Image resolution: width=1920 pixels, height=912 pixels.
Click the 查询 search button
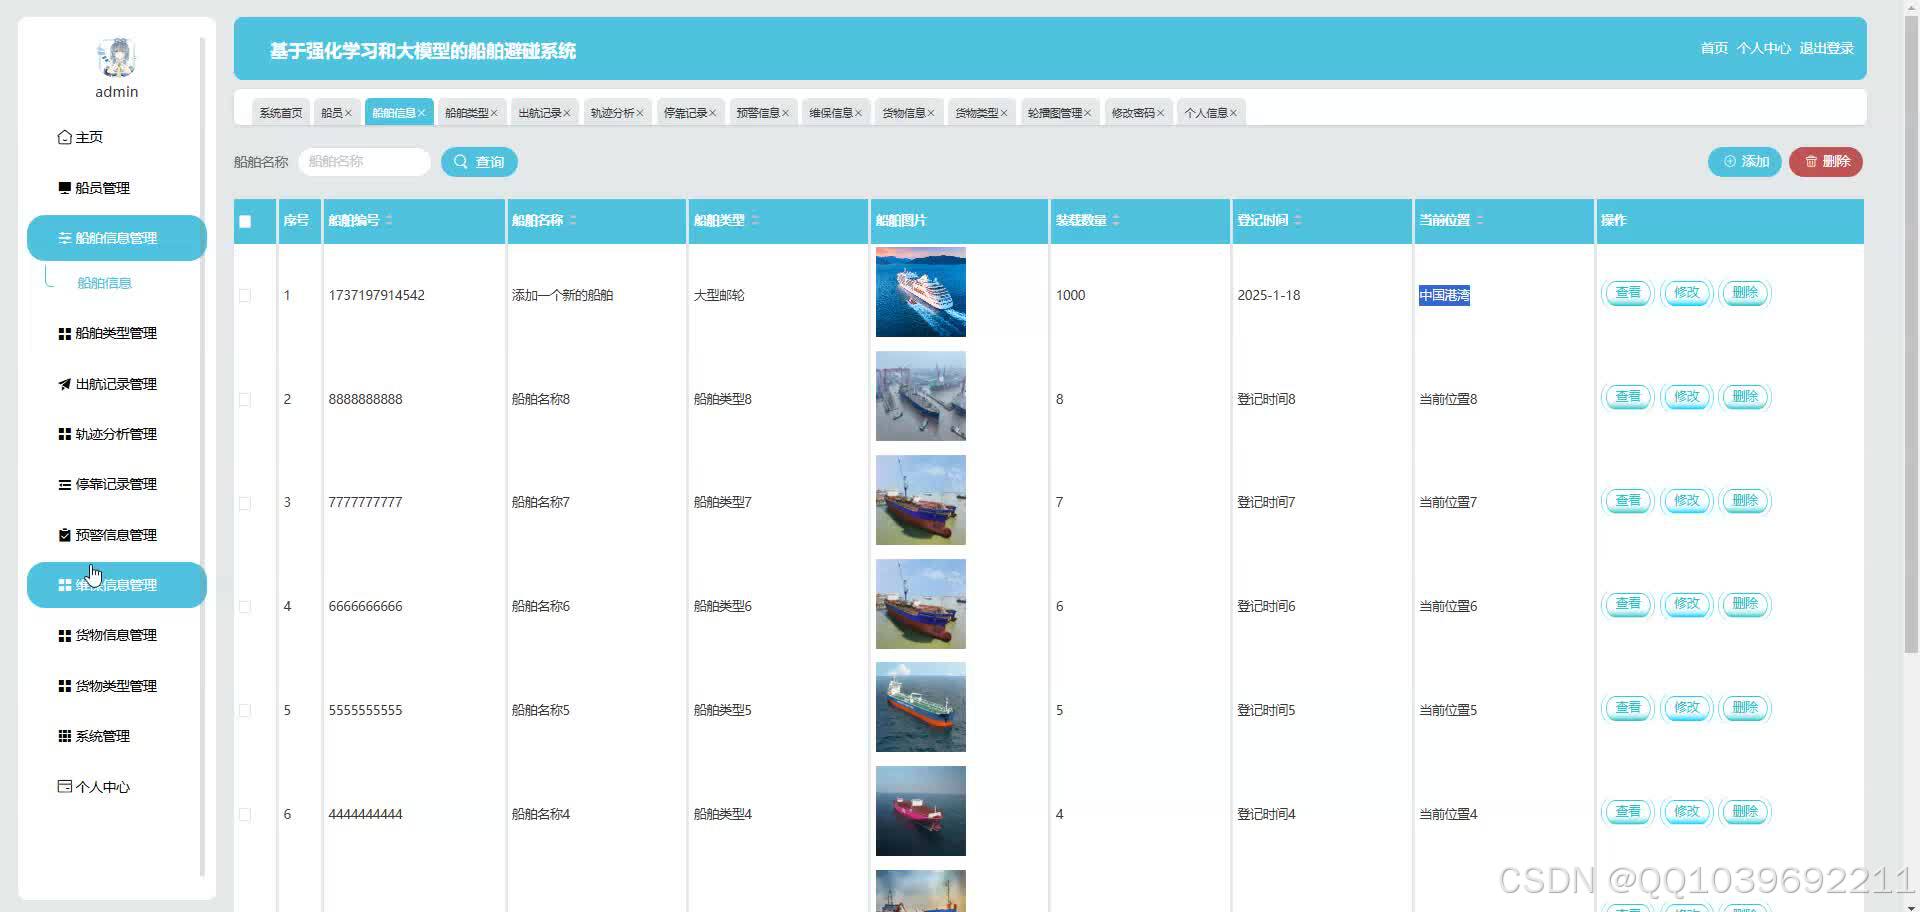pos(479,162)
